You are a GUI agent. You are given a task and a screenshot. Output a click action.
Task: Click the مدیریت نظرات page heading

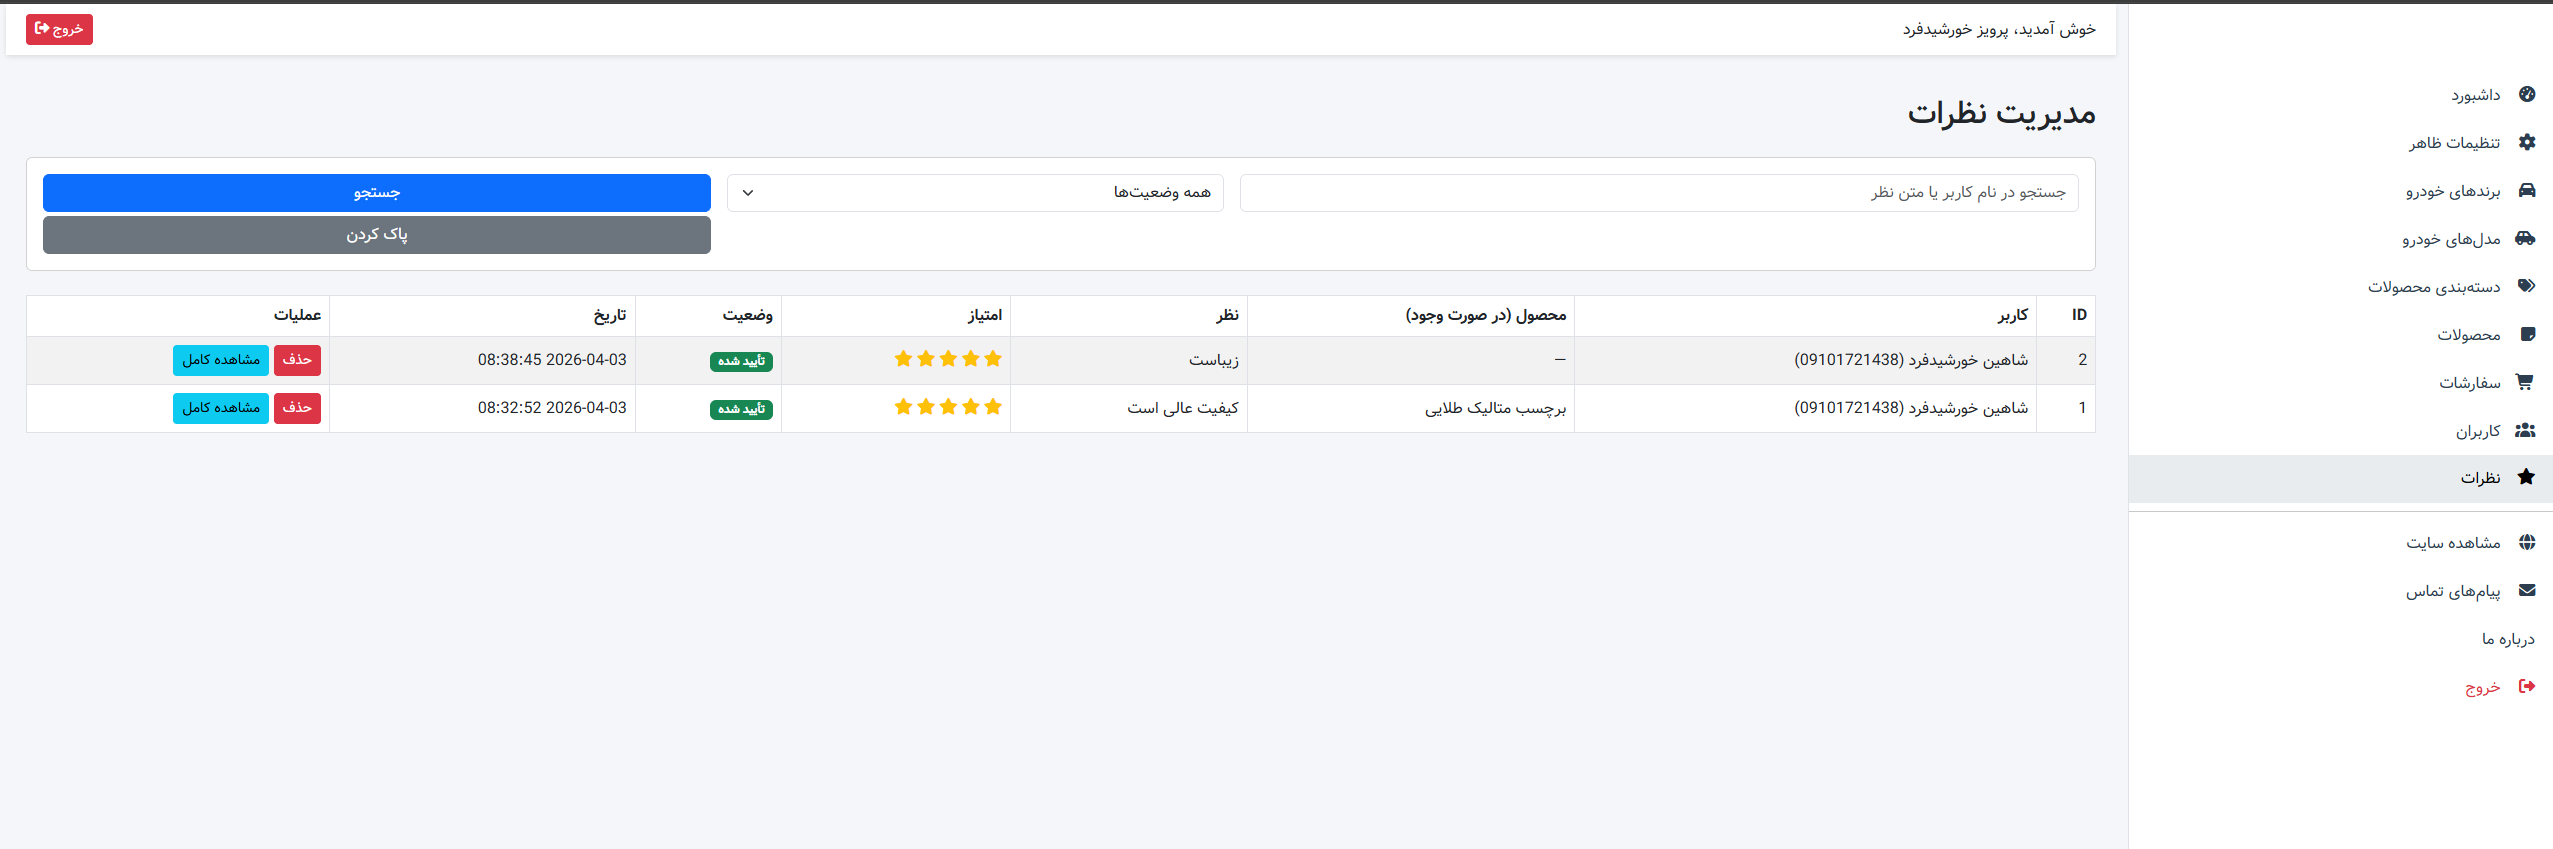coord(2001,114)
